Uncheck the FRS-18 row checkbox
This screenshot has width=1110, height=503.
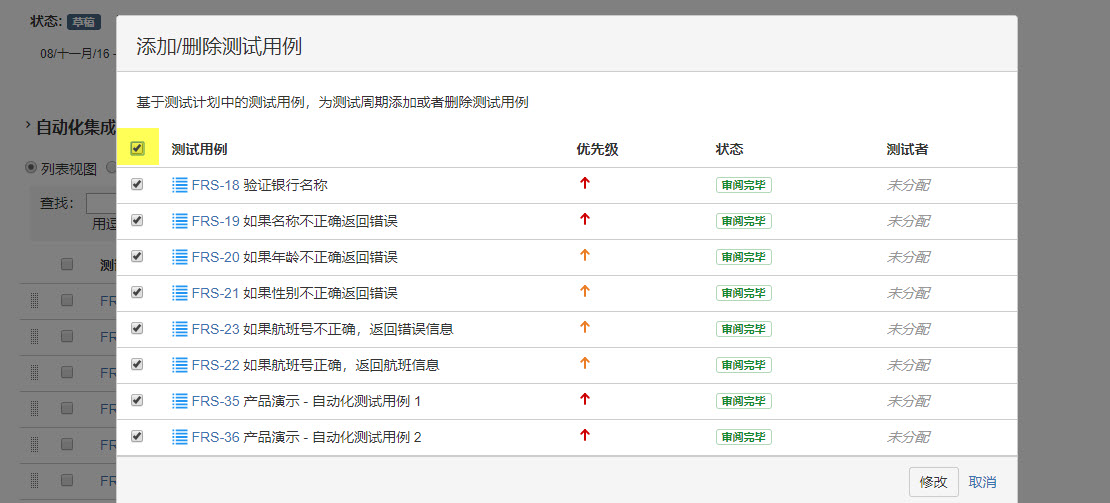137,184
